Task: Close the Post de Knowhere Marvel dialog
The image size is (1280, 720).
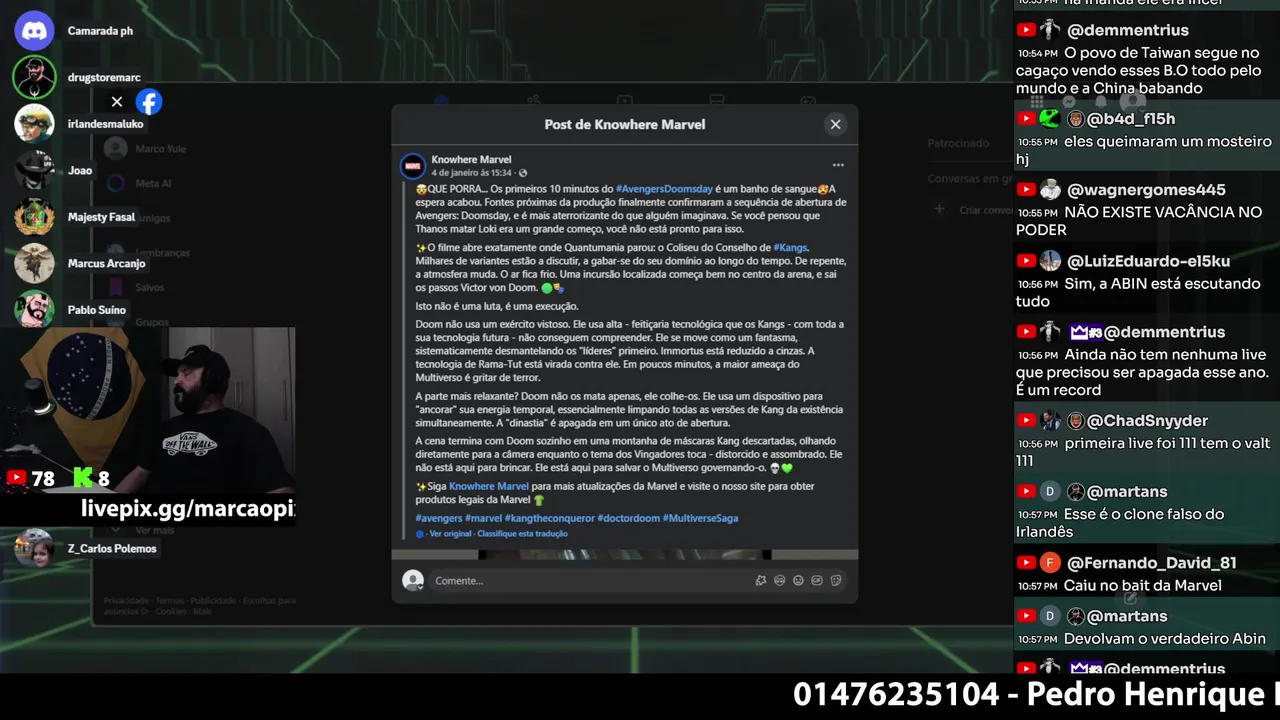Action: click(x=835, y=124)
